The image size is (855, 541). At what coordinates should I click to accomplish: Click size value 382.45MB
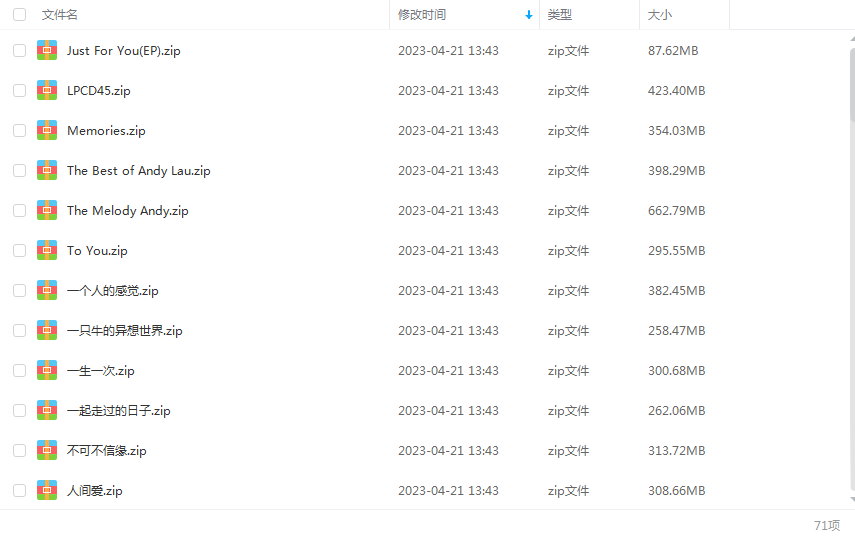pyautogui.click(x=677, y=291)
